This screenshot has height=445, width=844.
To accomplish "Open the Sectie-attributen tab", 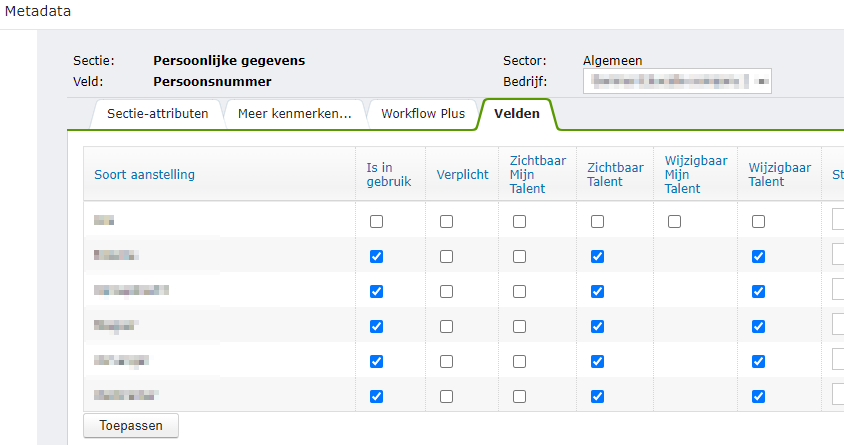I will [x=157, y=113].
